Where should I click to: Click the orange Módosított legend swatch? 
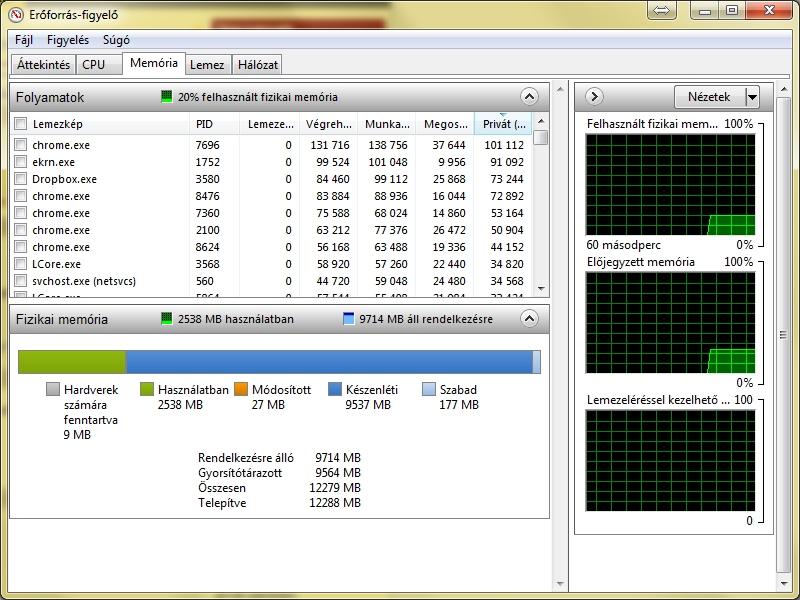coord(241,389)
